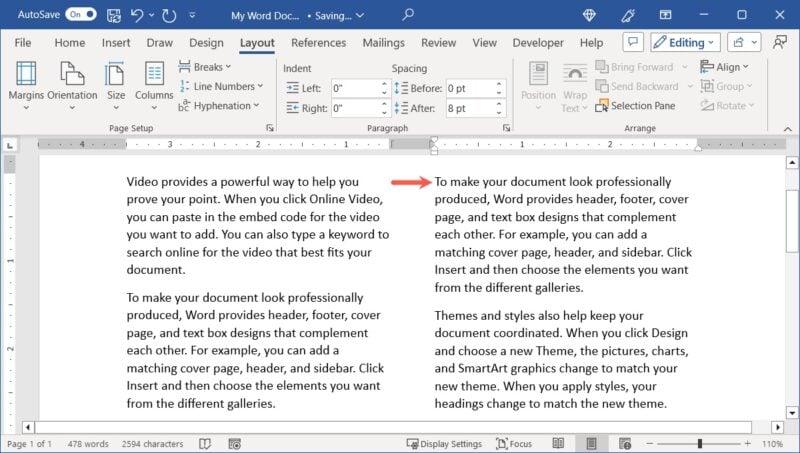Screen dimensions: 800x453
Task: Open the Margins menu
Action: point(26,85)
